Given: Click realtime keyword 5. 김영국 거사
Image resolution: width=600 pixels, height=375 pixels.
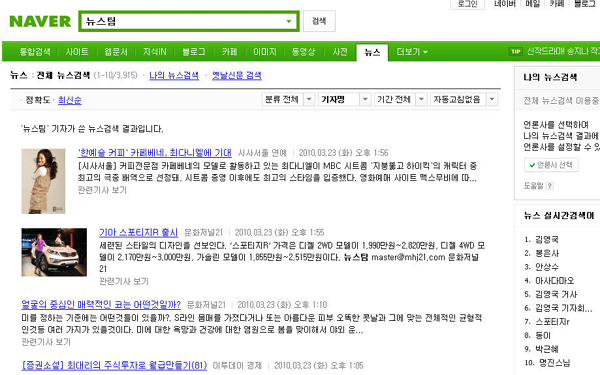Looking at the screenshot, I should (x=556, y=295).
